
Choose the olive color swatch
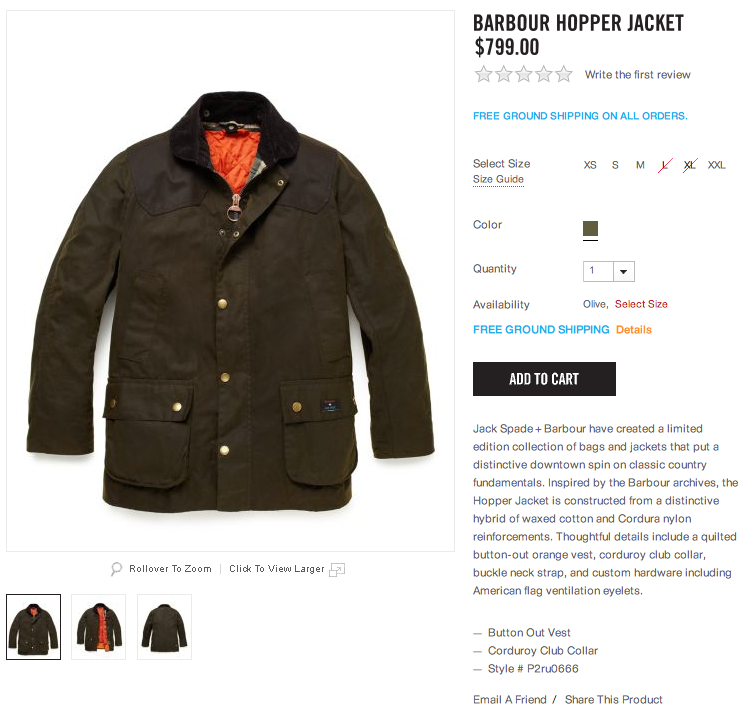coord(590,228)
